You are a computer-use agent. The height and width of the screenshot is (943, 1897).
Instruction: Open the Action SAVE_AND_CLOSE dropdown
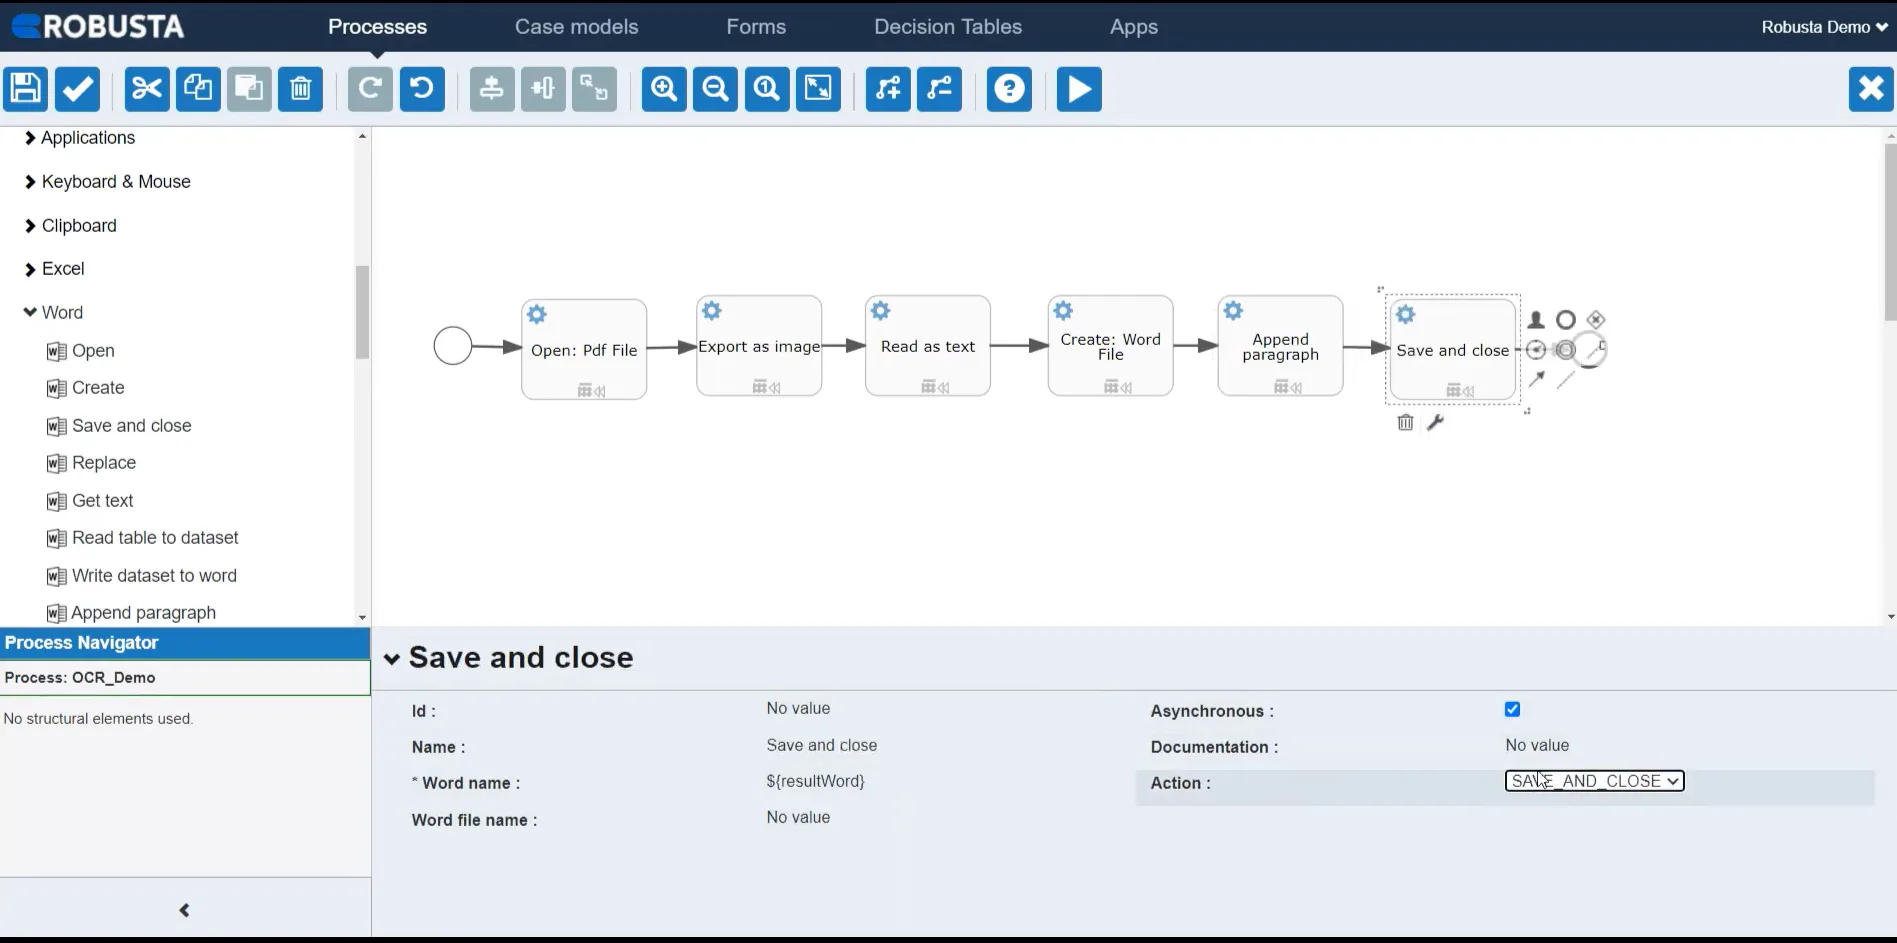[1594, 781]
